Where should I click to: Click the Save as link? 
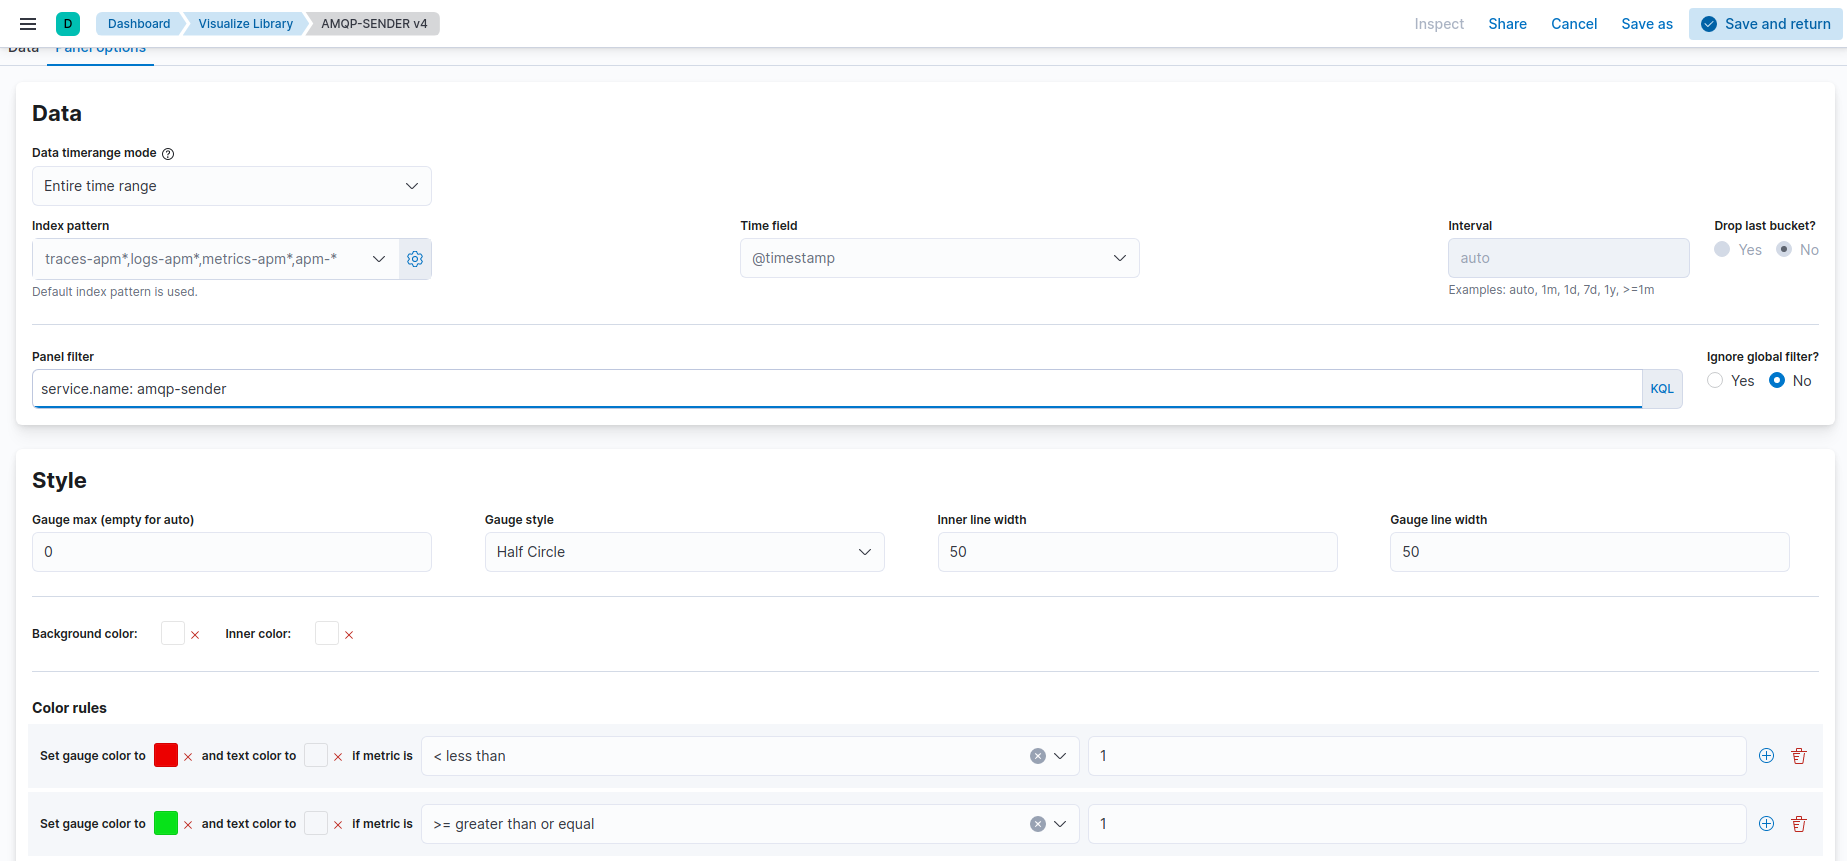coord(1647,24)
